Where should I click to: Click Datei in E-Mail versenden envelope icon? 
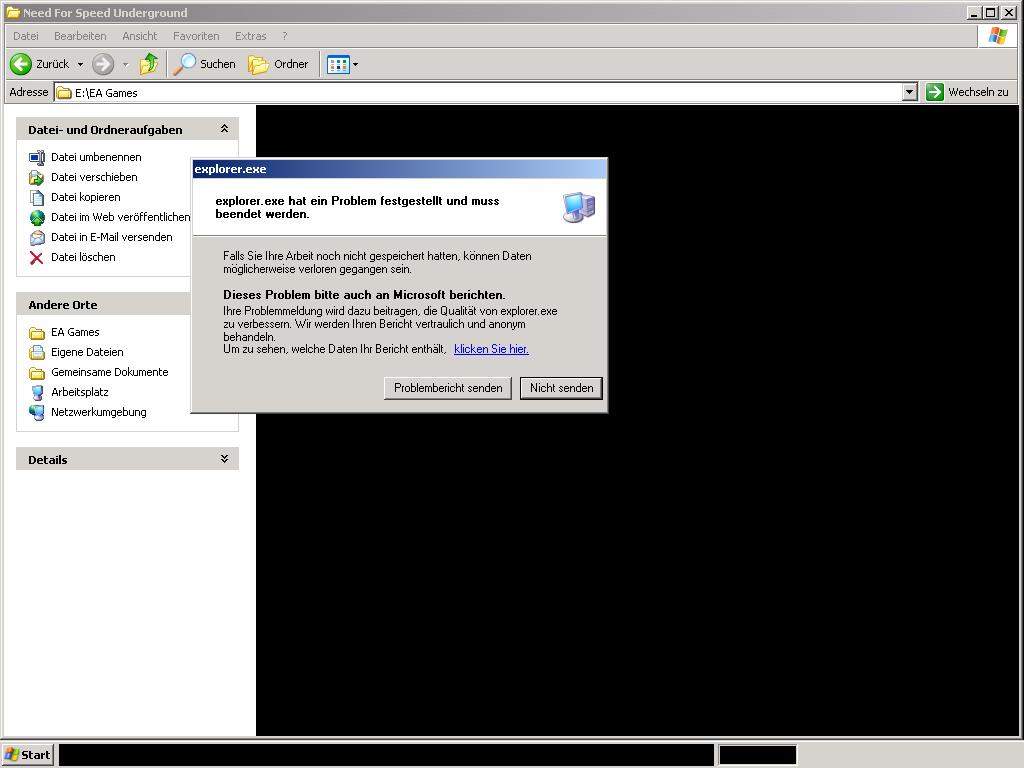click(x=37, y=237)
